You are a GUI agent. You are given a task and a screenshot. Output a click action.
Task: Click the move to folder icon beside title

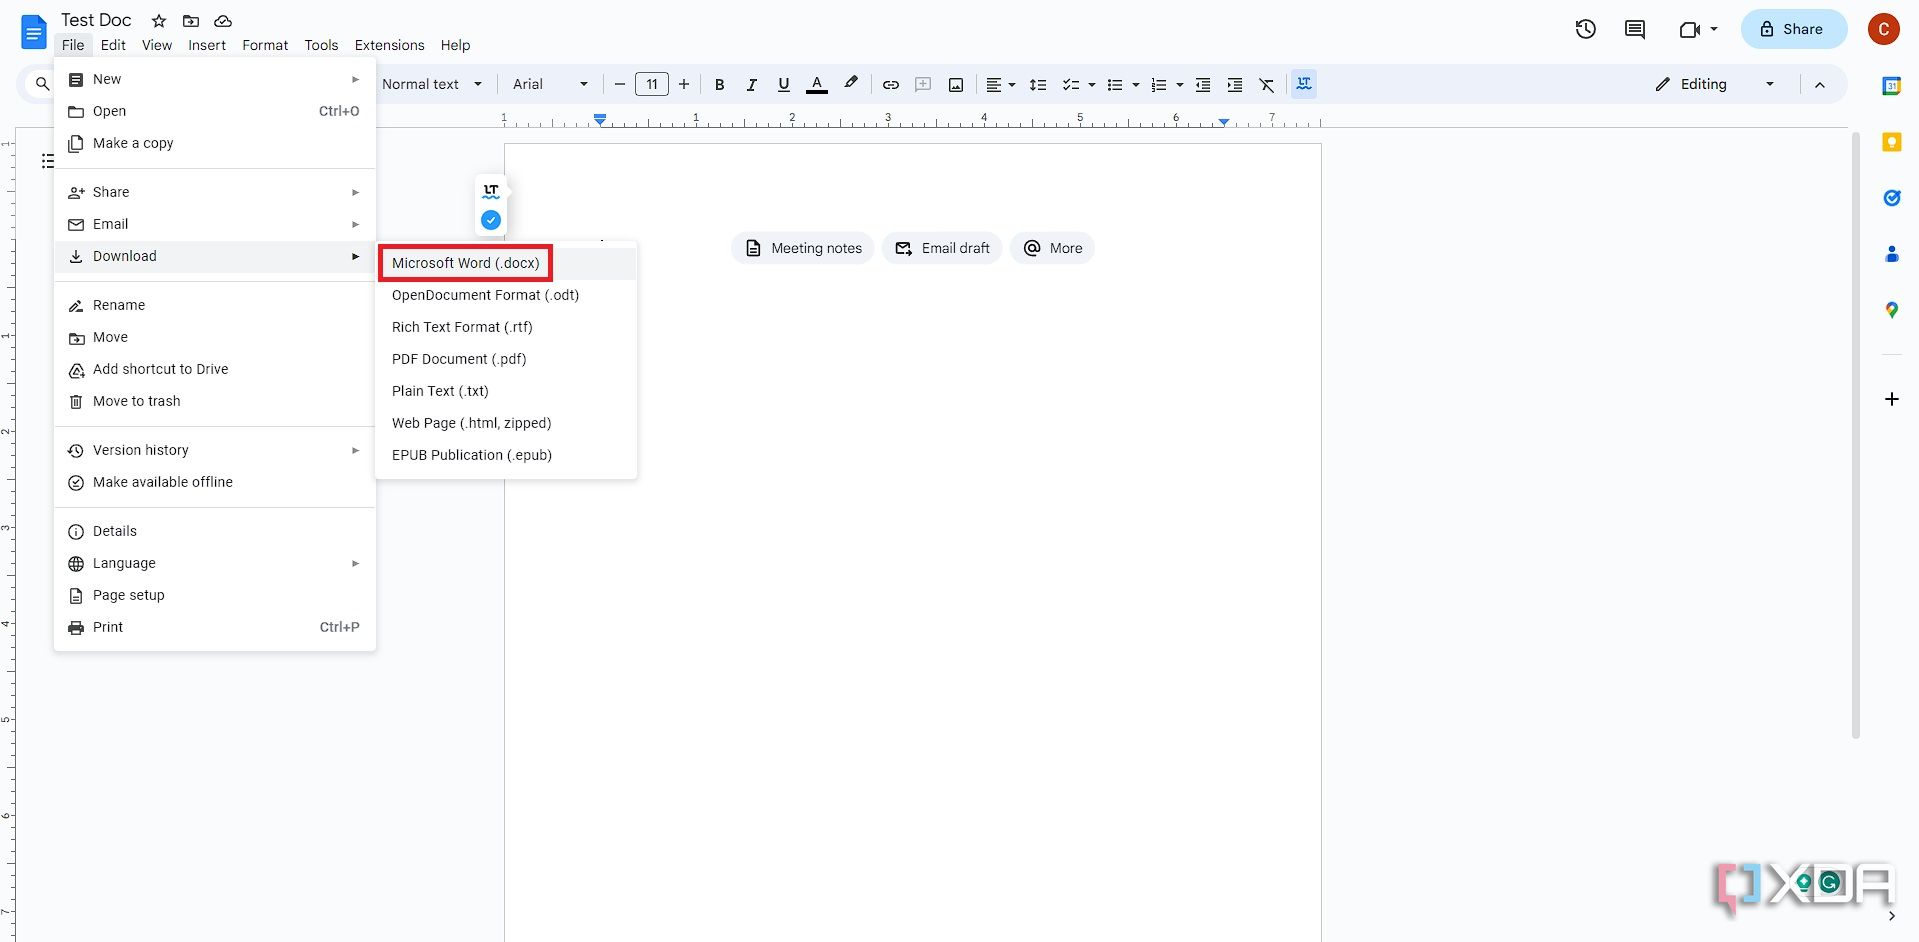(x=191, y=20)
